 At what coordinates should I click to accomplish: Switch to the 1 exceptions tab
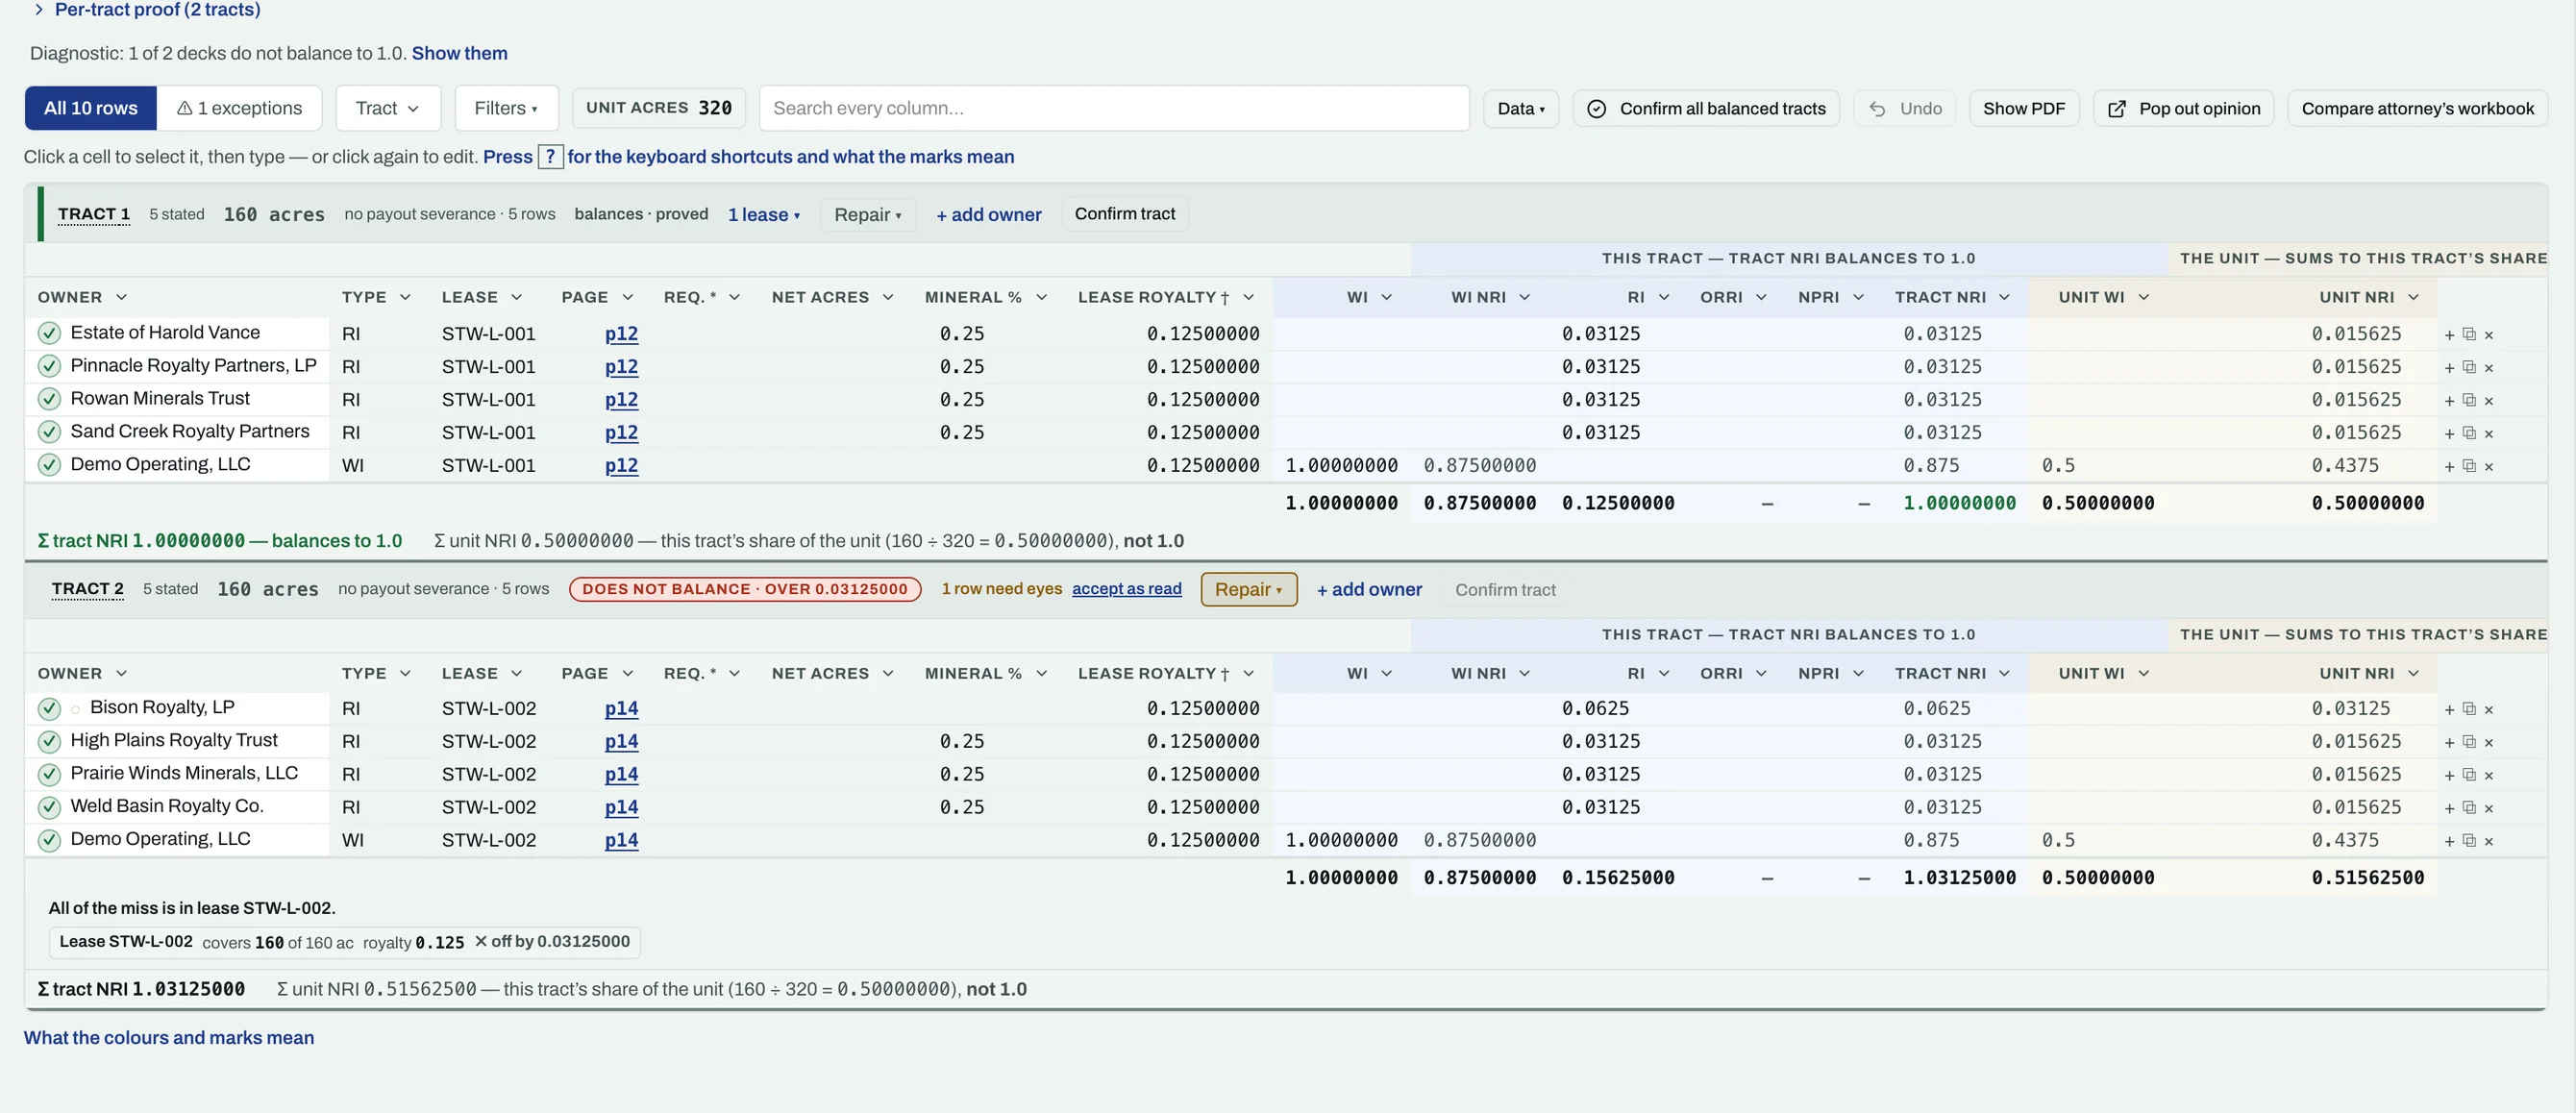(x=239, y=108)
